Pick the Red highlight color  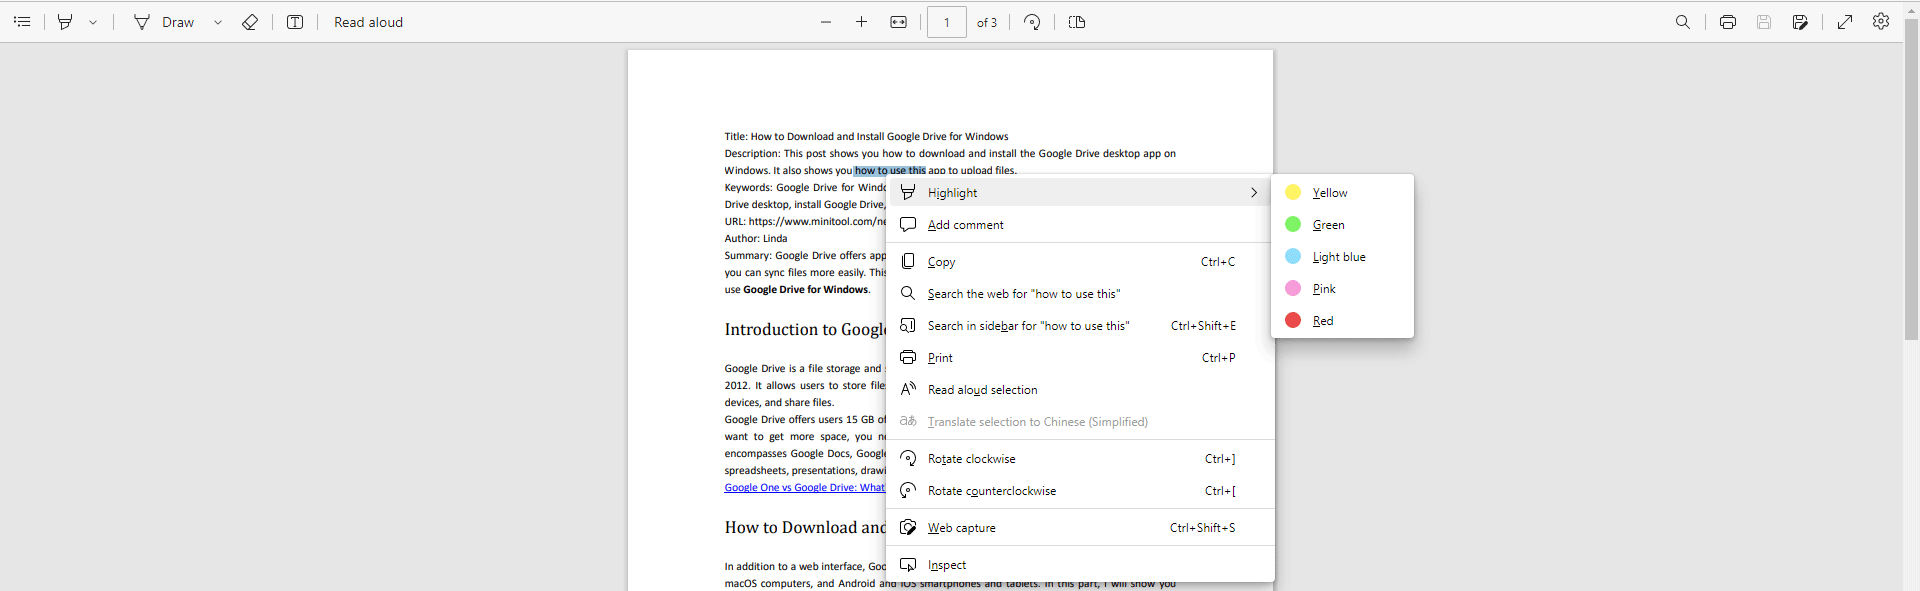[x=1342, y=321]
